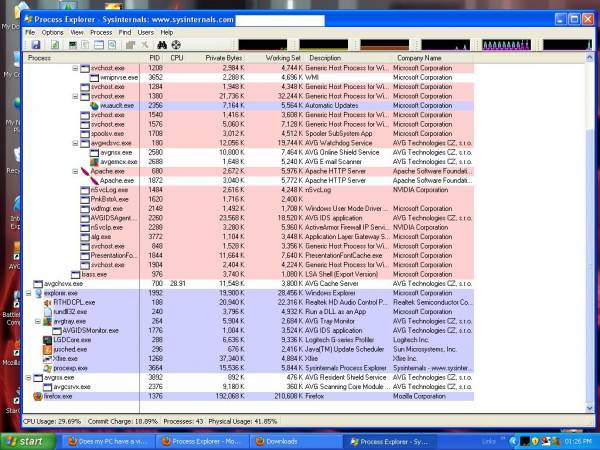Click the wuauclt.exe globe icon
Viewport: 600px width, 450px height.
tap(95, 106)
